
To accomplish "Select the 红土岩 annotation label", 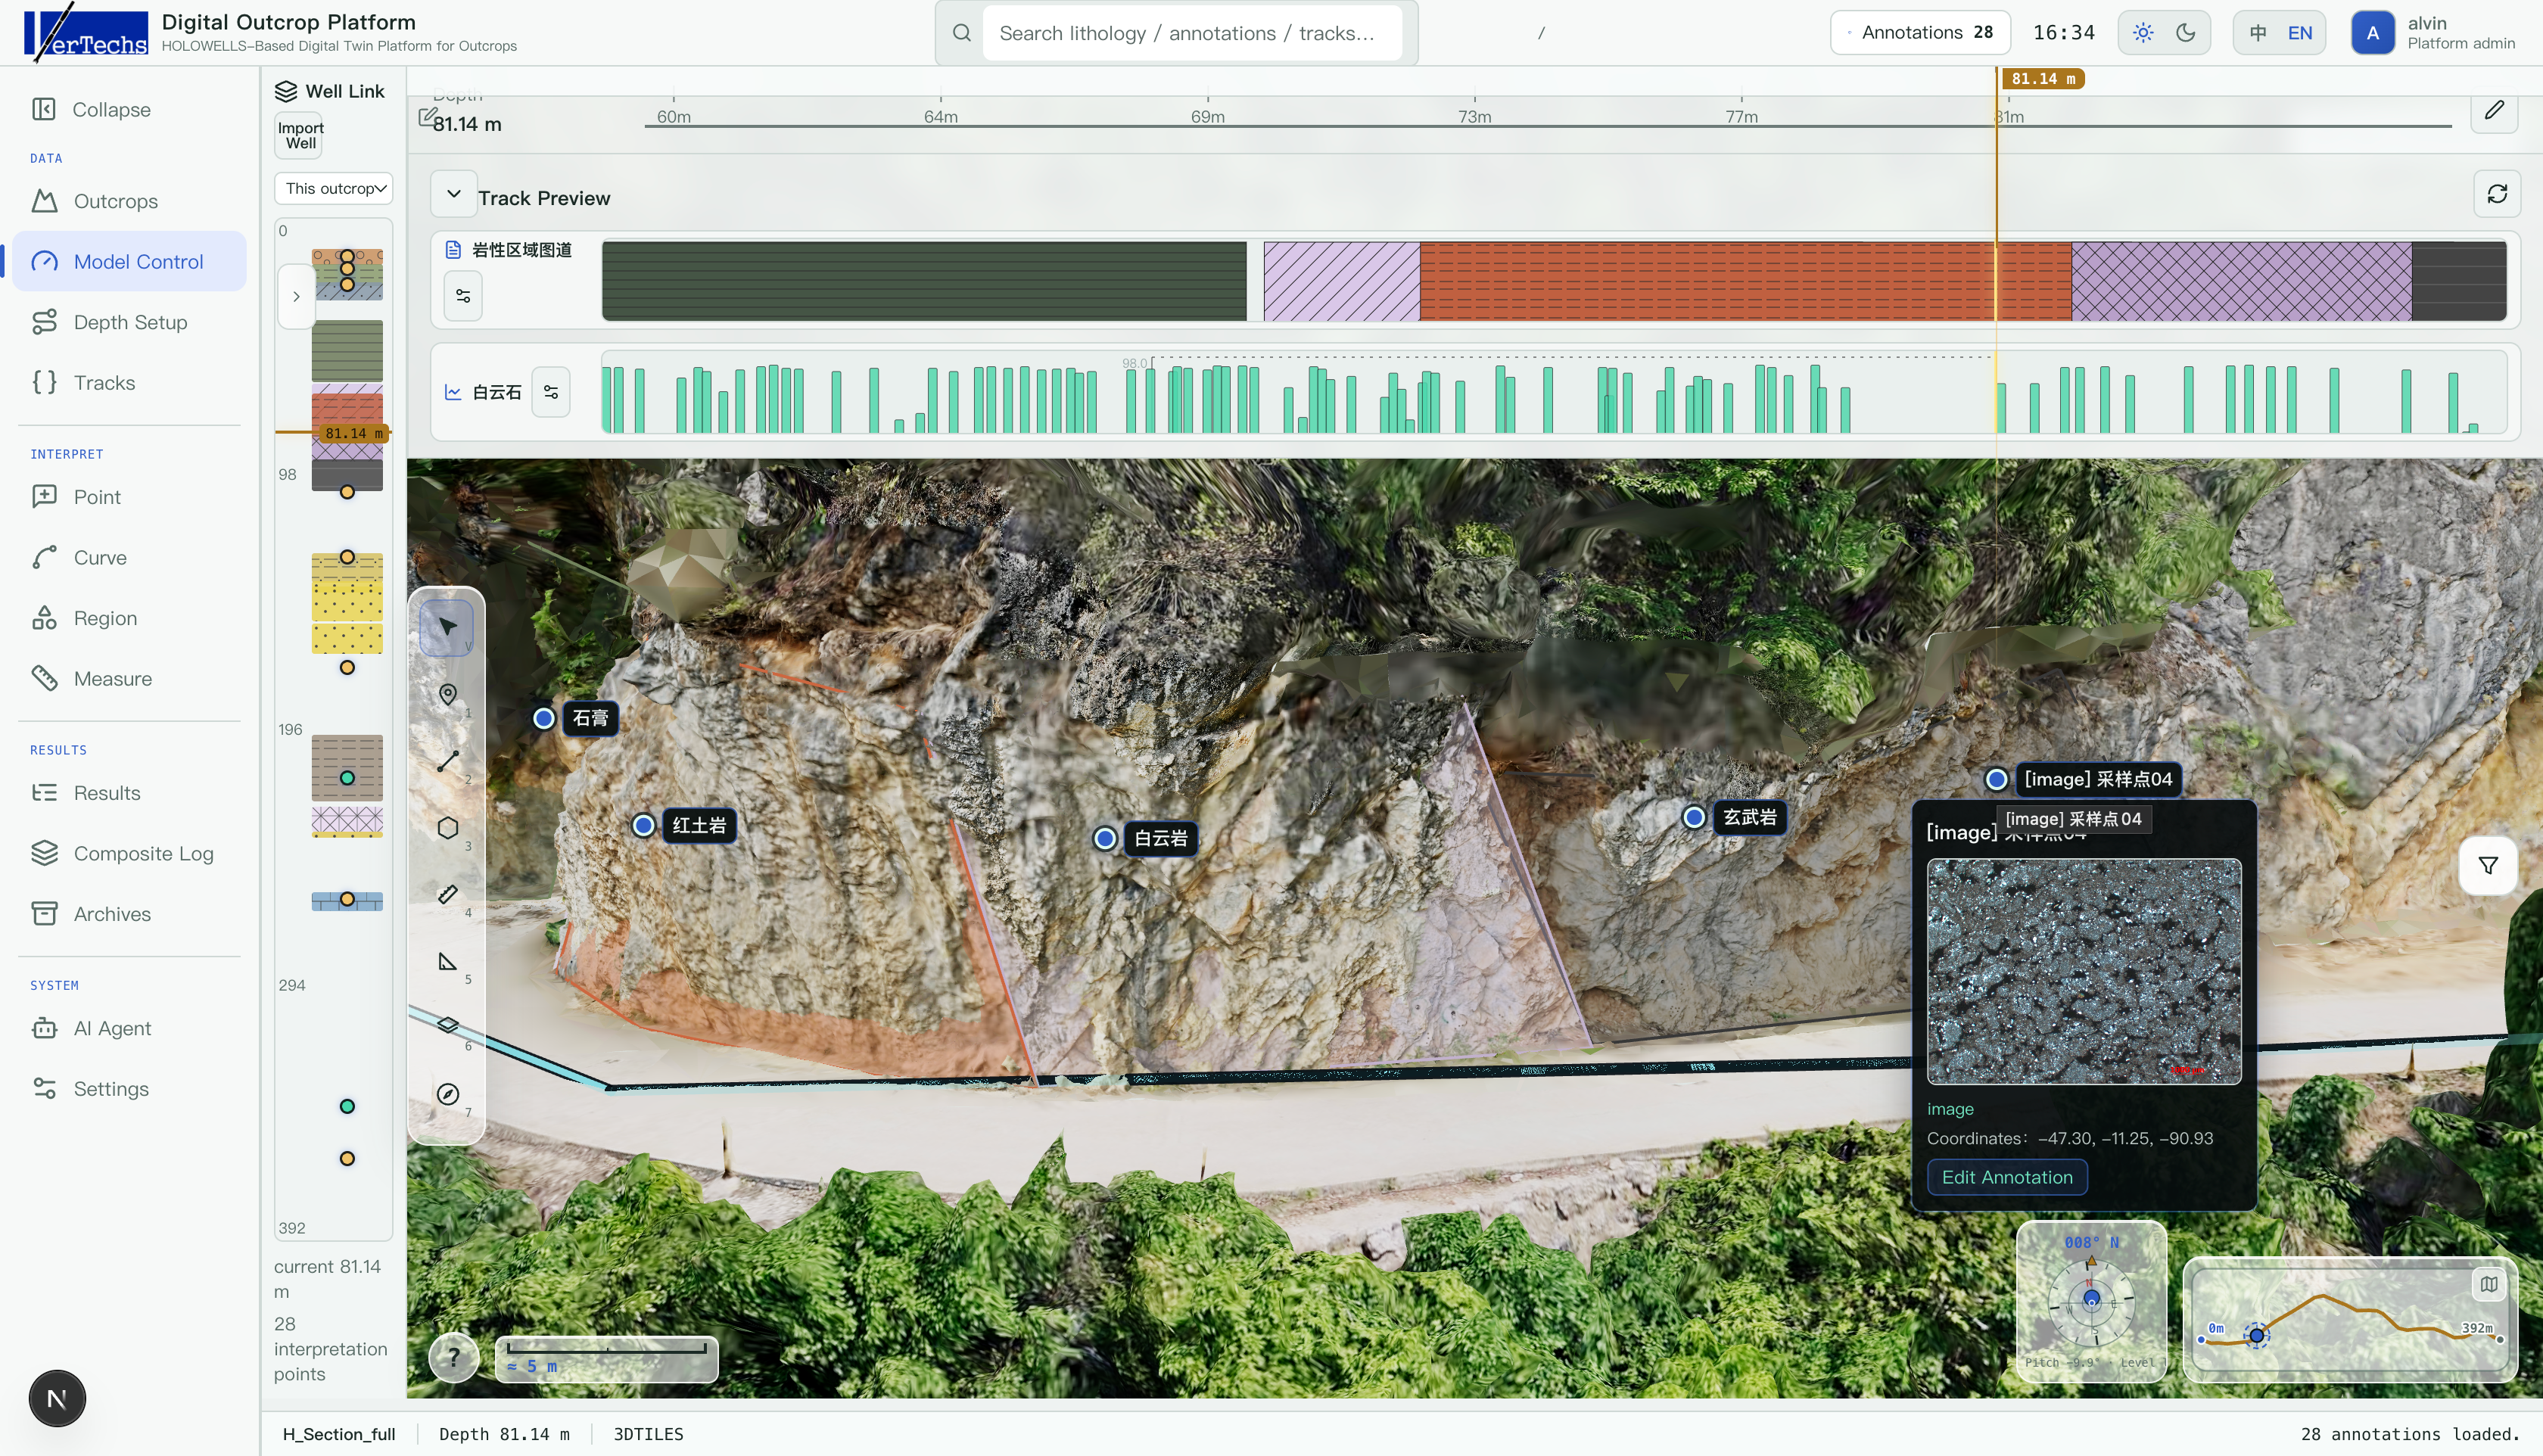I will point(699,826).
